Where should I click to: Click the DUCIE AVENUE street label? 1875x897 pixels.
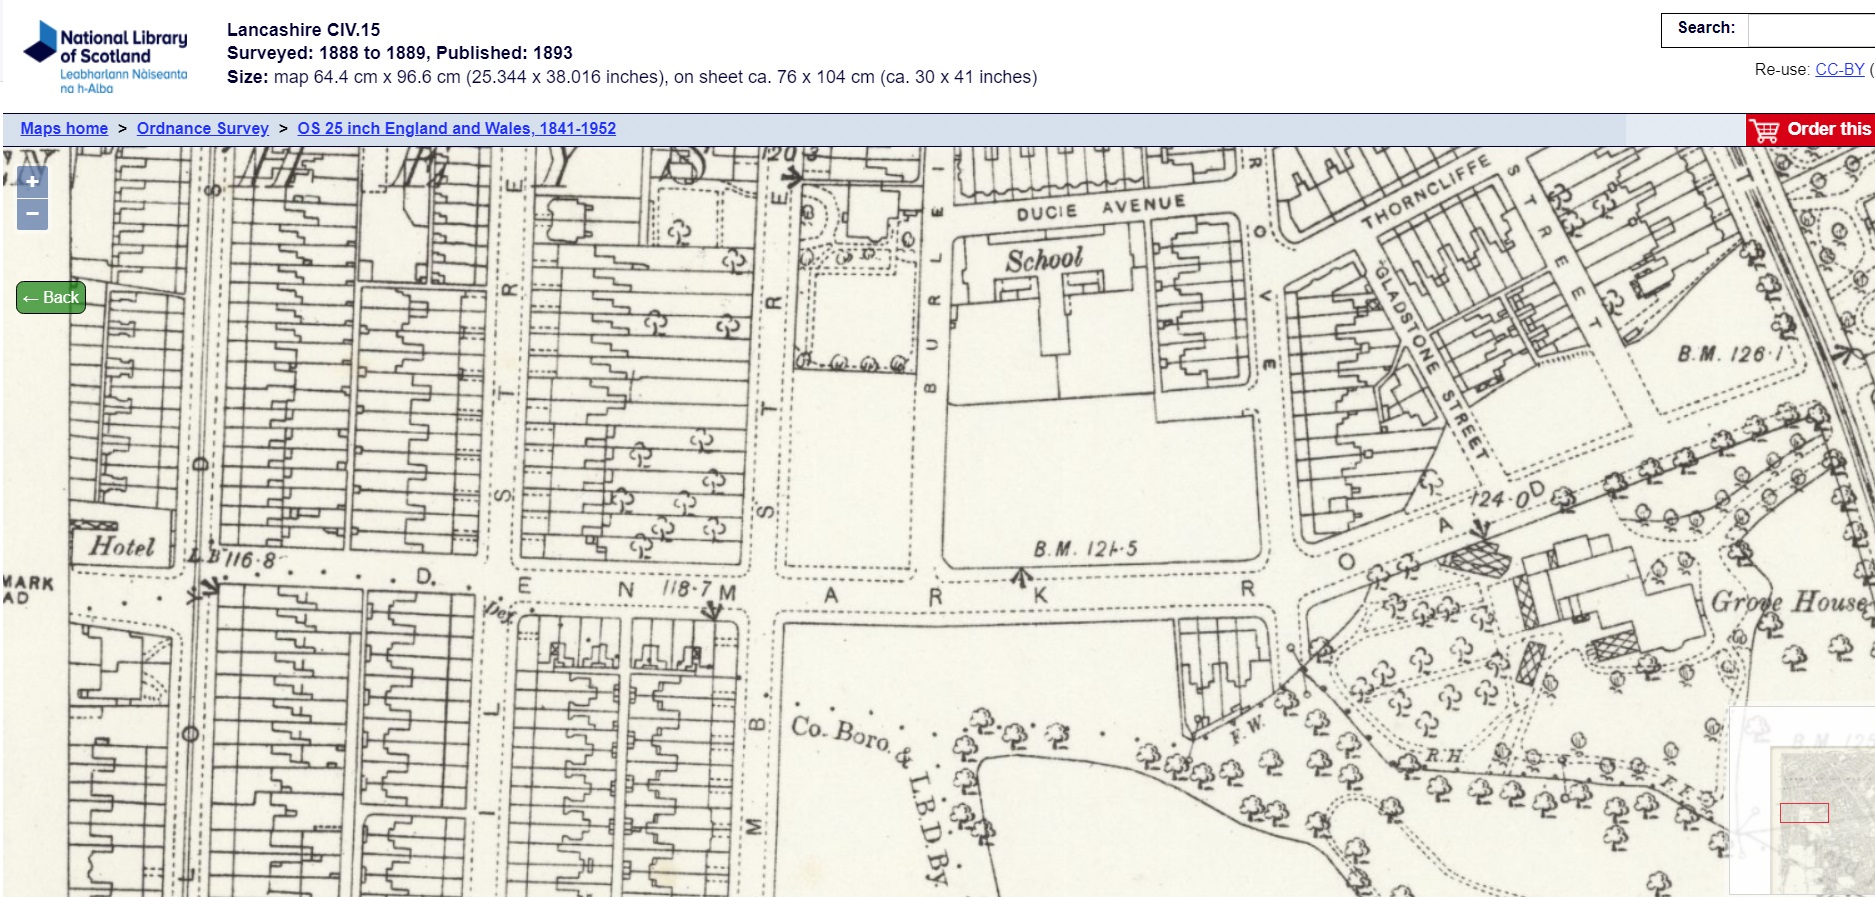[1101, 208]
